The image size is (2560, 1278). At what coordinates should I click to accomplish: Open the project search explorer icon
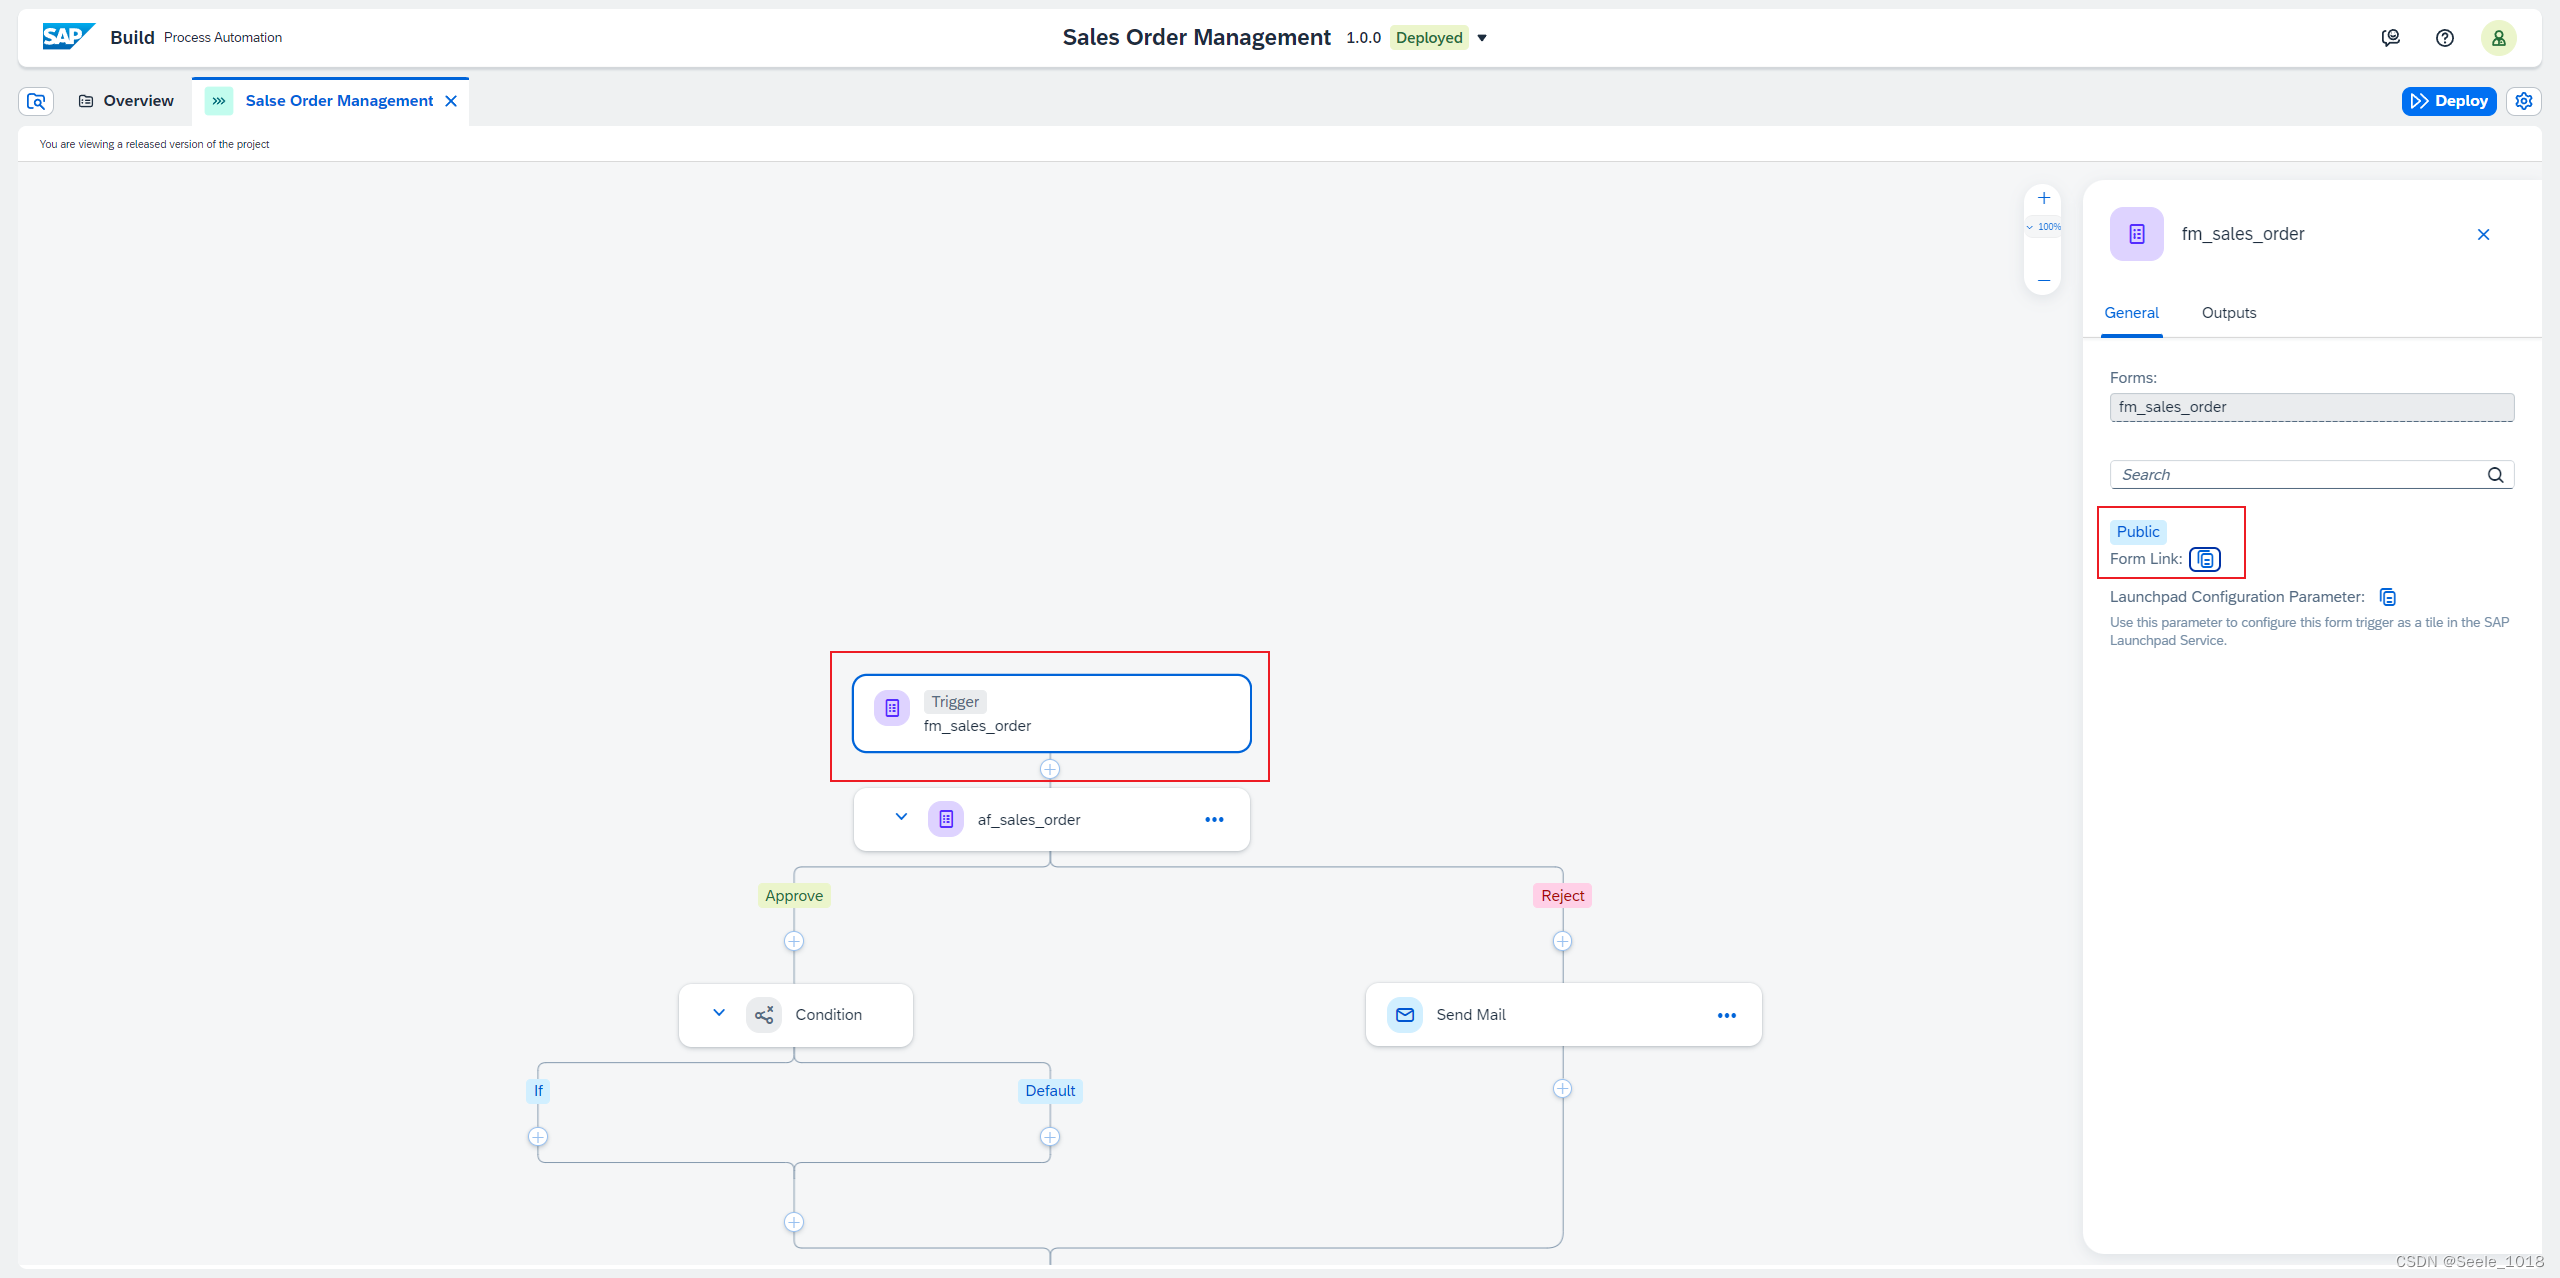[x=36, y=101]
